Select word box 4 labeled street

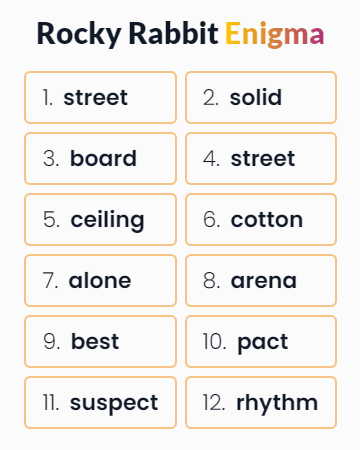(261, 158)
